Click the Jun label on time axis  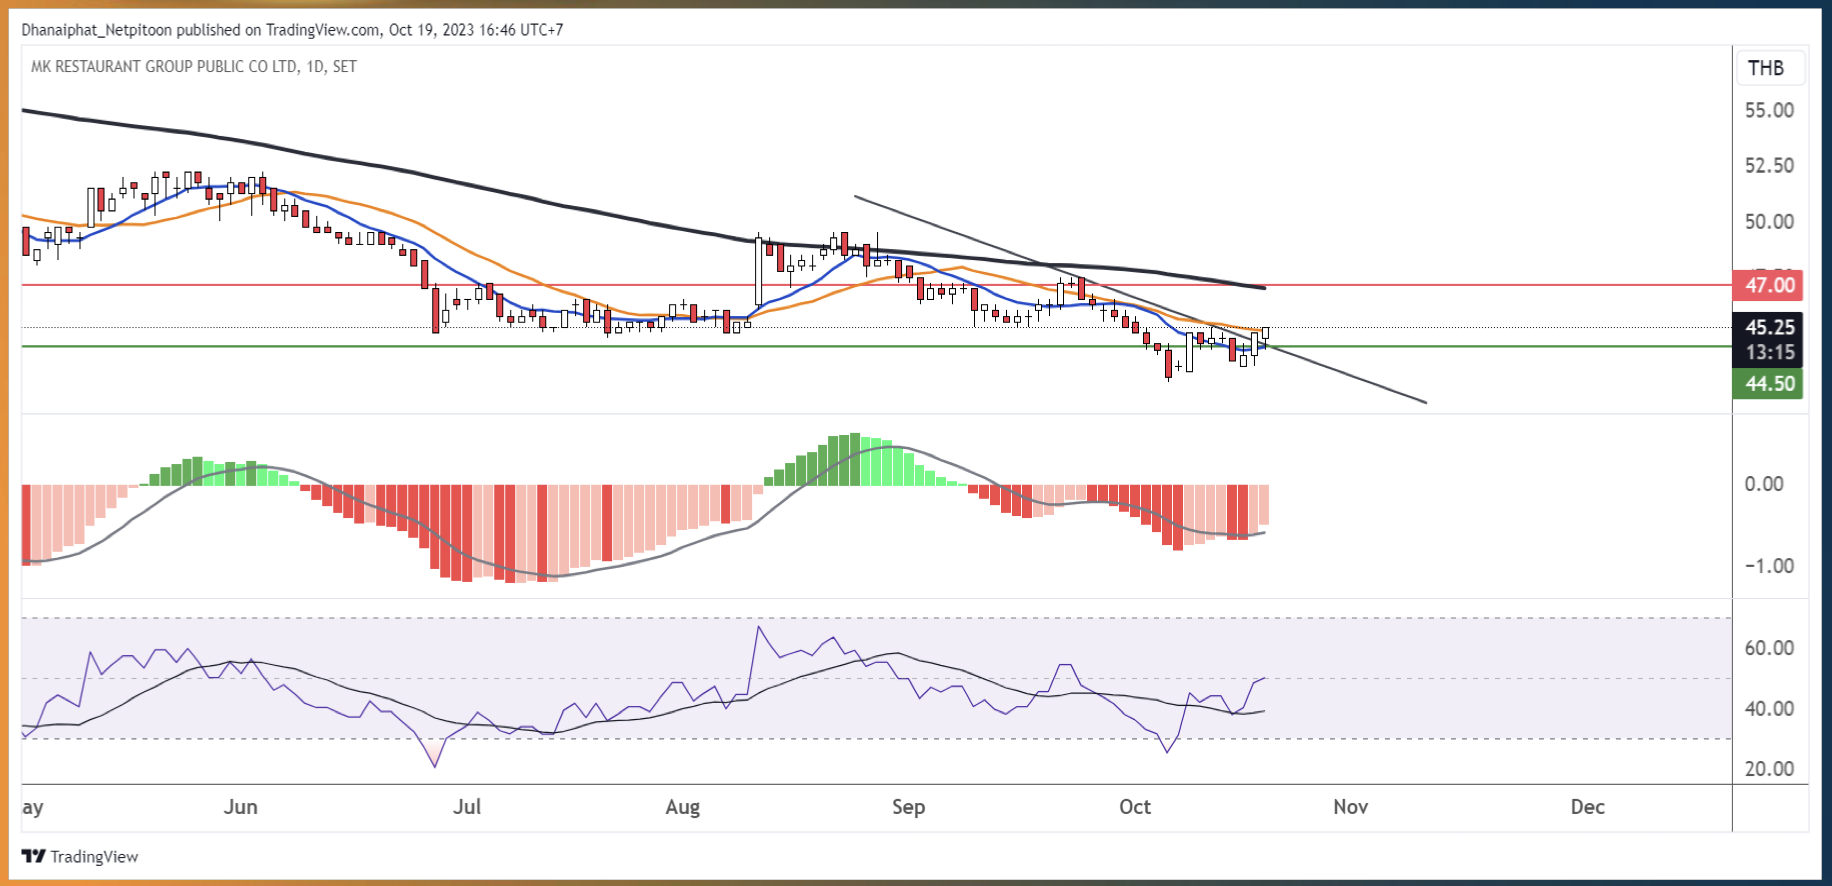[x=241, y=807]
